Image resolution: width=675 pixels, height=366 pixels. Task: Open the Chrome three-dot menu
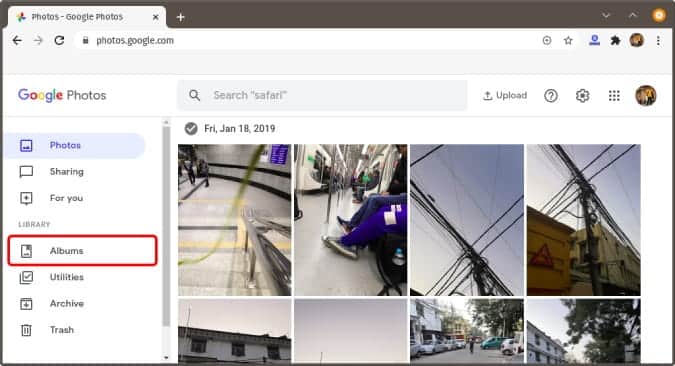[658, 40]
